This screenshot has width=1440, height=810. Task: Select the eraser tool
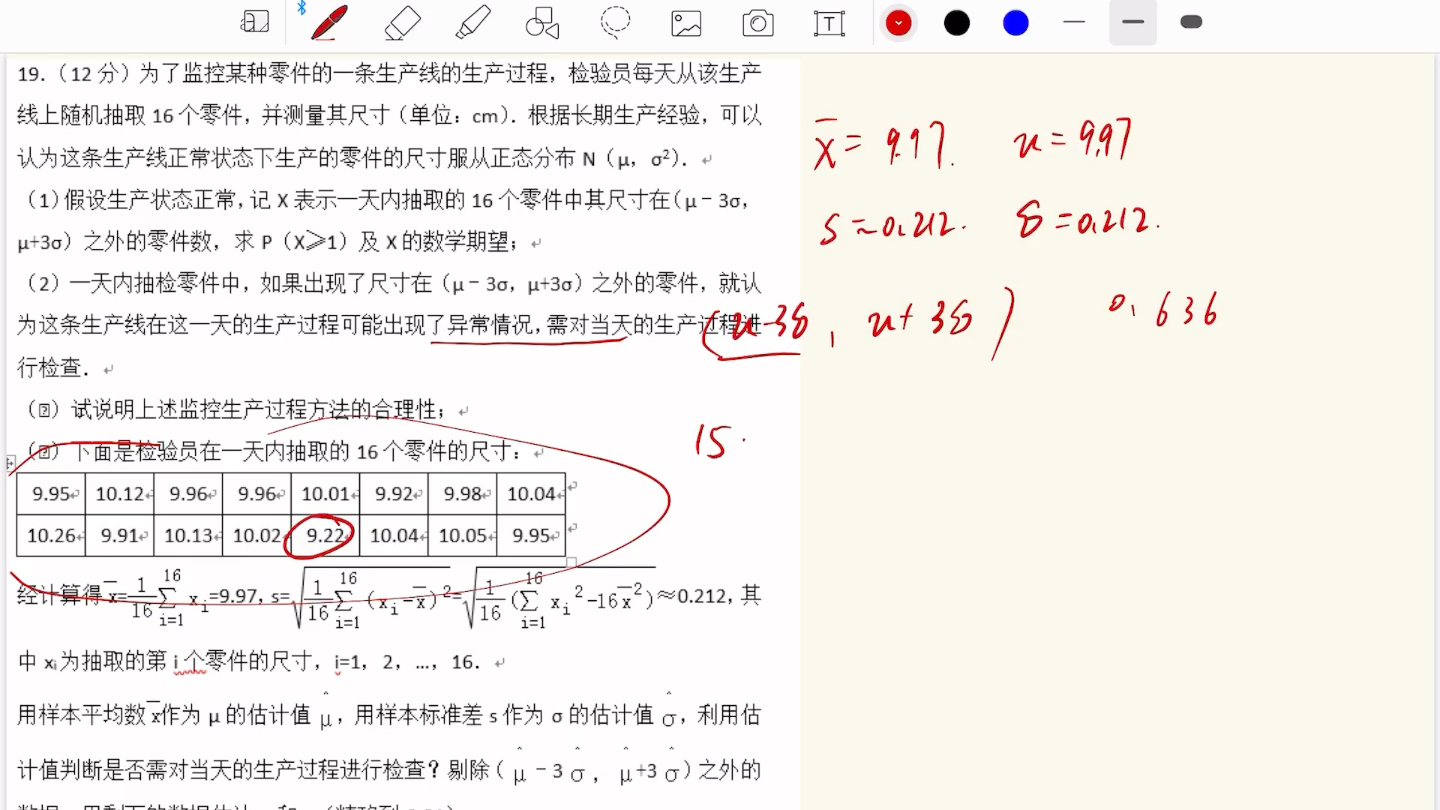tap(401, 22)
